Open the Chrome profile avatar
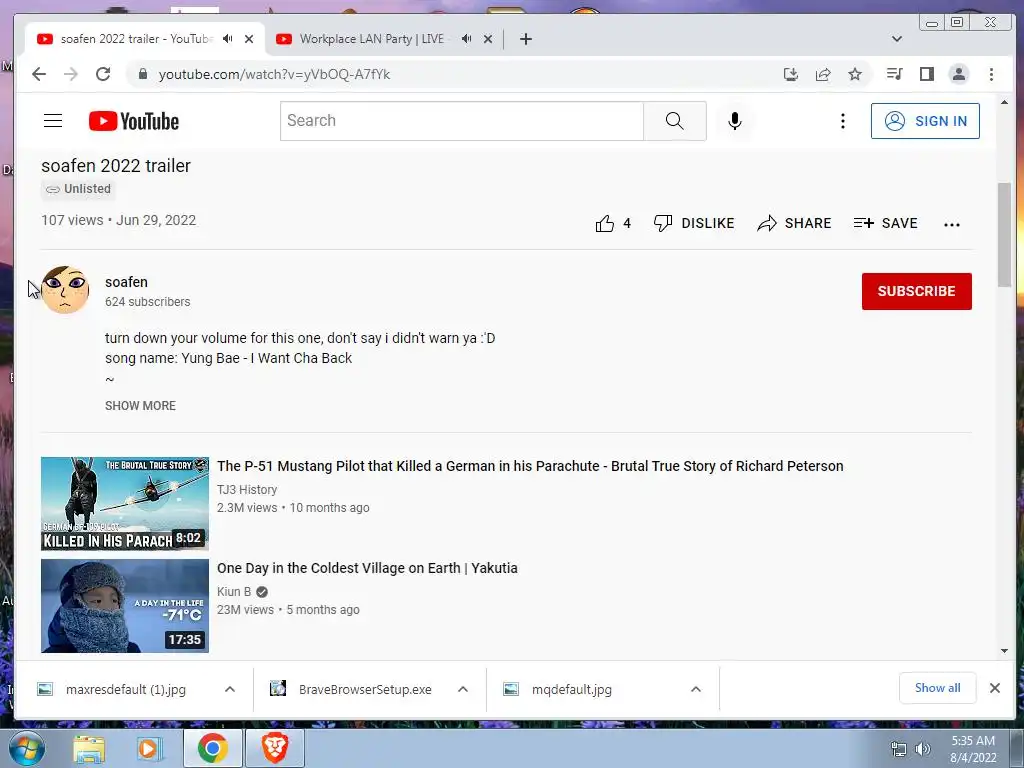Screen dimensions: 1024x768 (x=959, y=74)
